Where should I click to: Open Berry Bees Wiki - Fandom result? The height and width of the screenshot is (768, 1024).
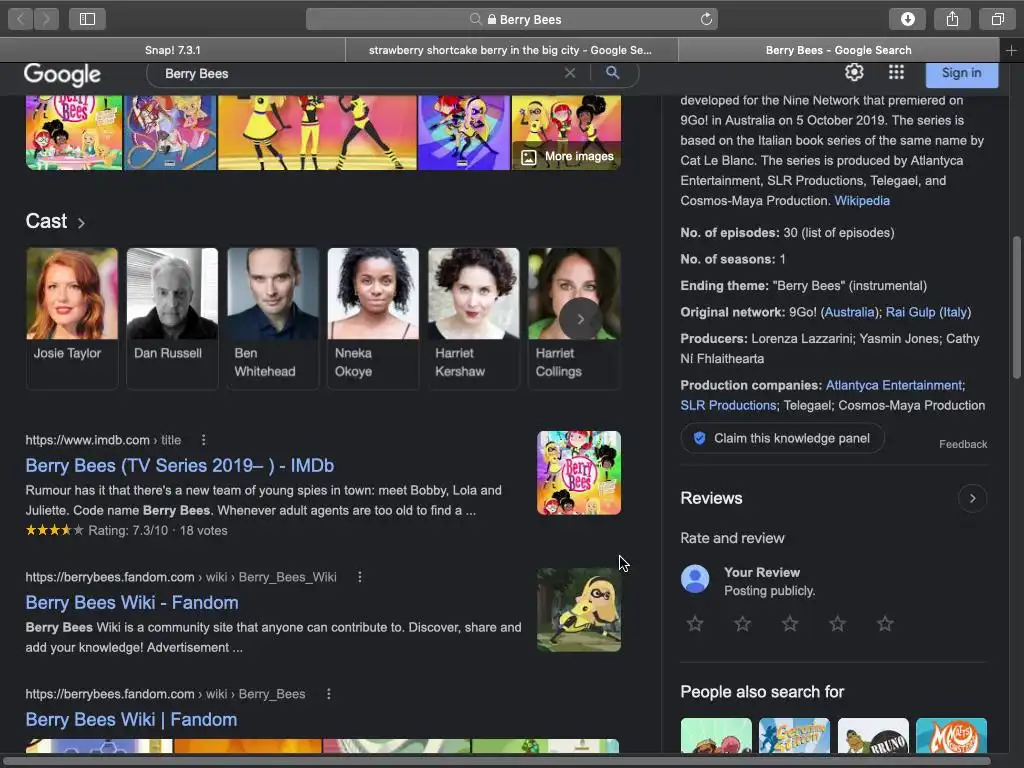tap(132, 603)
